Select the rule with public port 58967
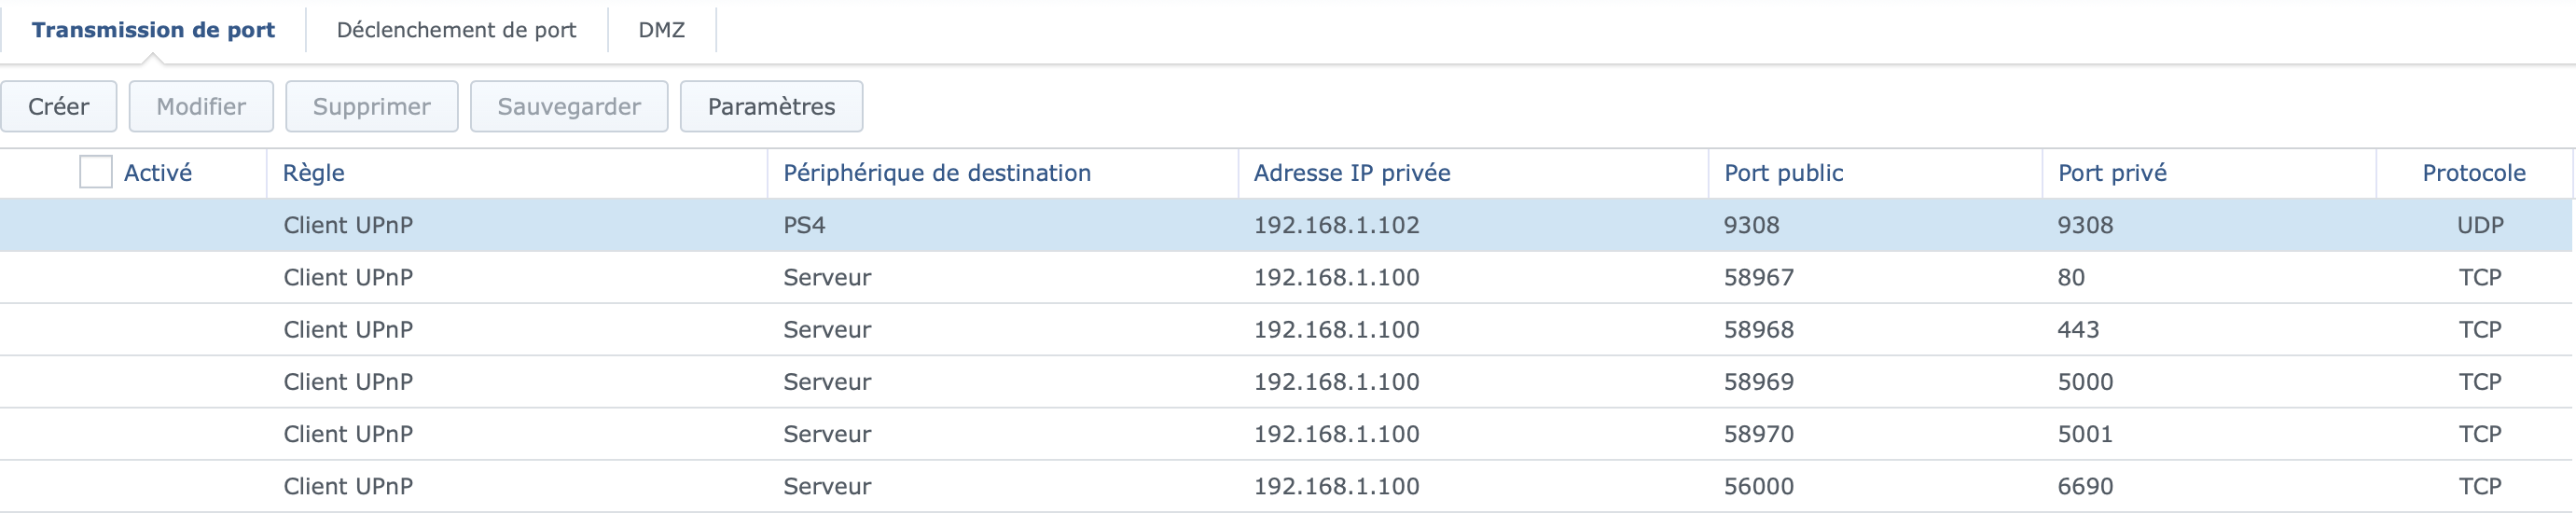 click(1758, 277)
